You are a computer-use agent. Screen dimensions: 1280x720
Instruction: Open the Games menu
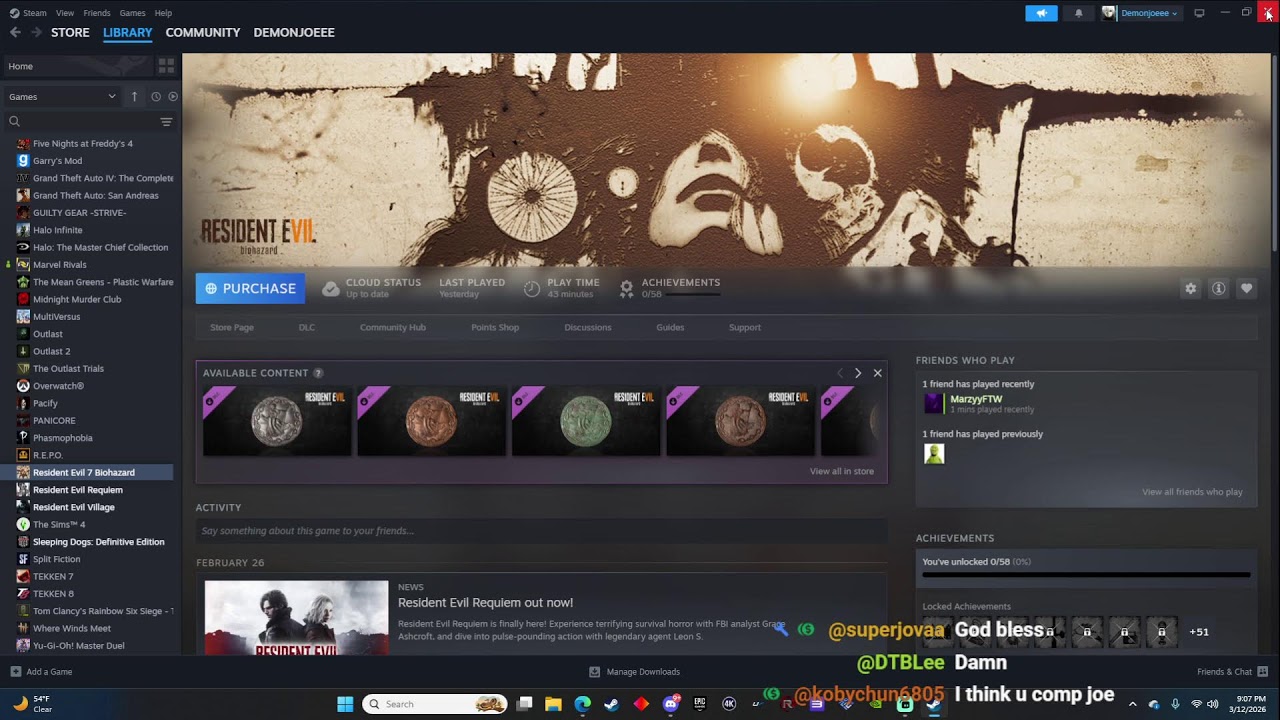pyautogui.click(x=132, y=13)
